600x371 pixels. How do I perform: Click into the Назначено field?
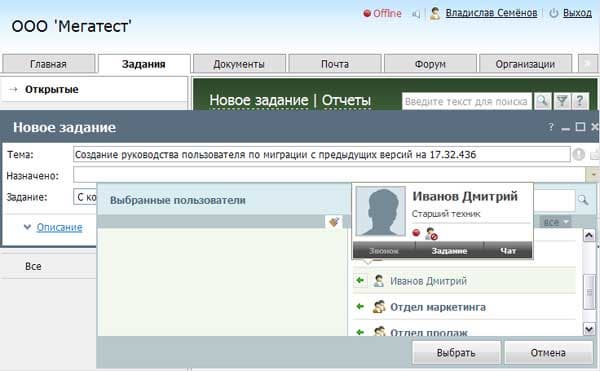point(329,175)
